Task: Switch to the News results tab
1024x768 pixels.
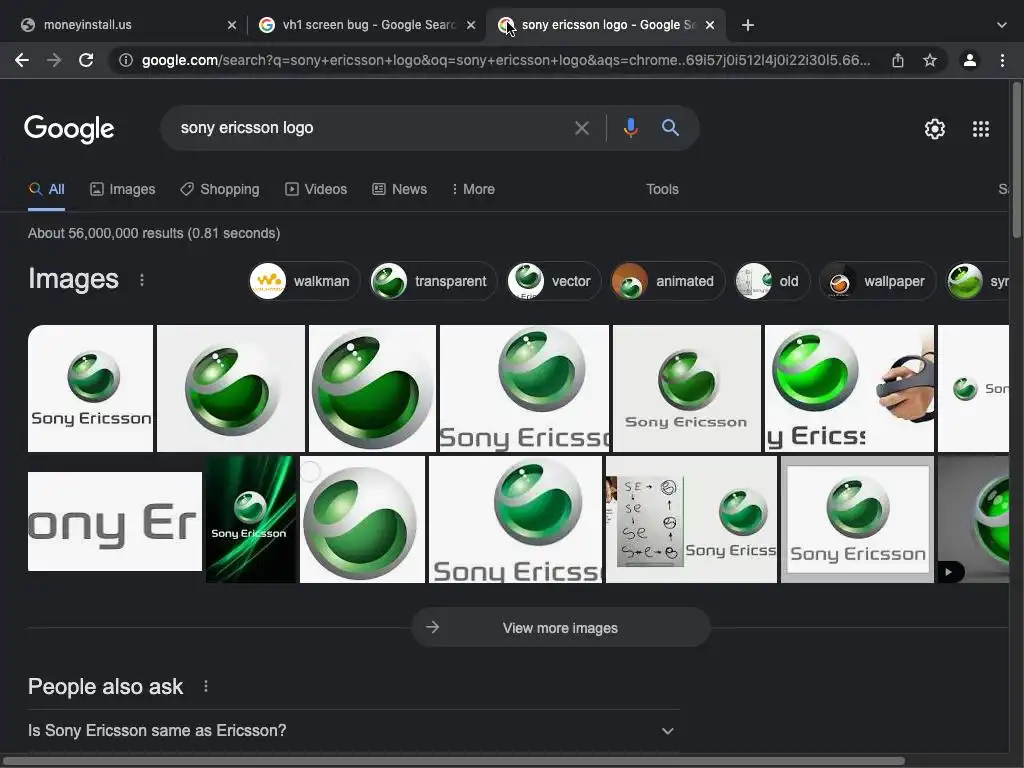Action: pyautogui.click(x=399, y=189)
